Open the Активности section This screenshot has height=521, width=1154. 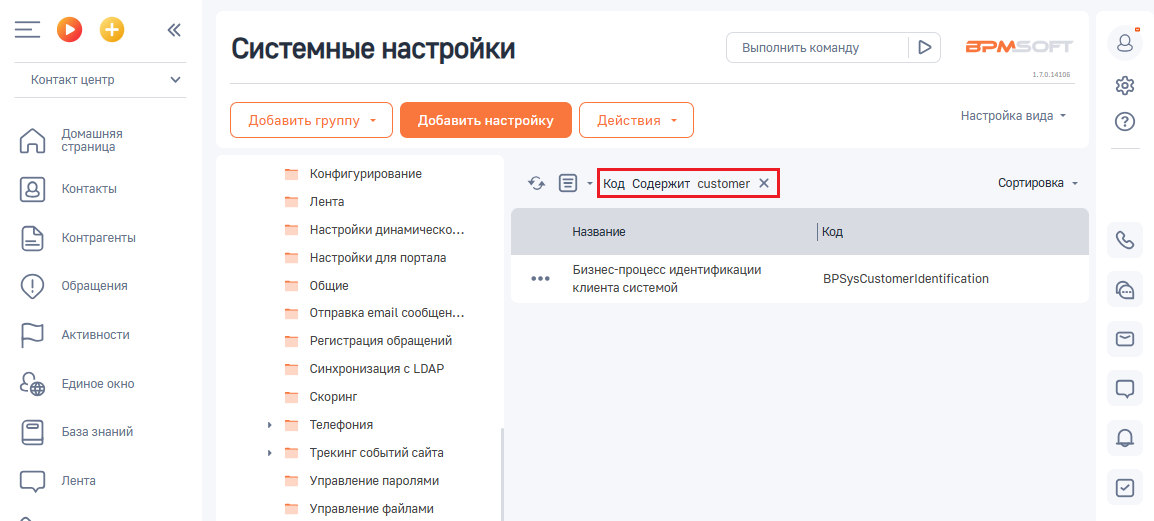click(96, 335)
